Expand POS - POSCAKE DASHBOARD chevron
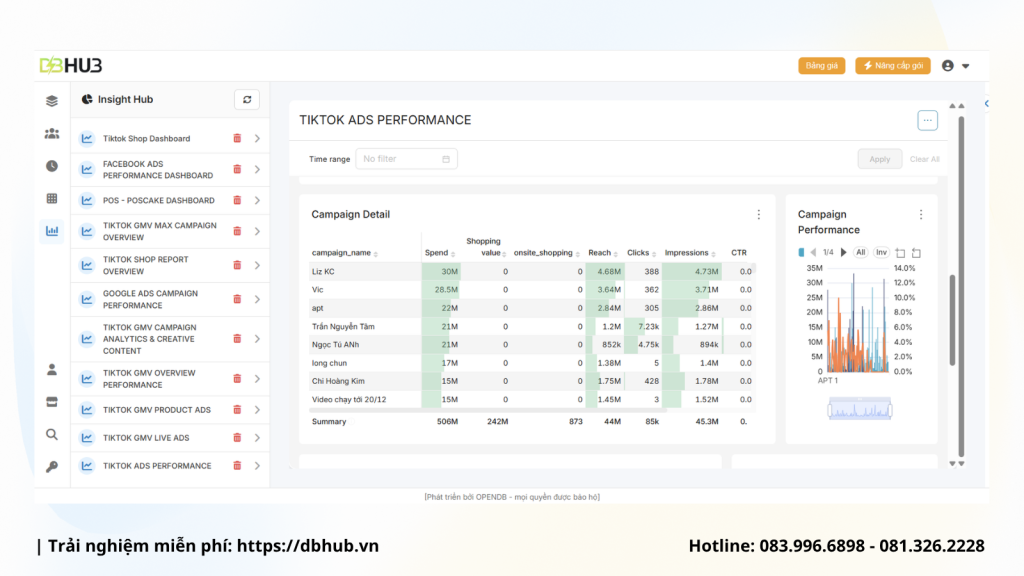Screen dimensions: 1024x576 (x=257, y=200)
